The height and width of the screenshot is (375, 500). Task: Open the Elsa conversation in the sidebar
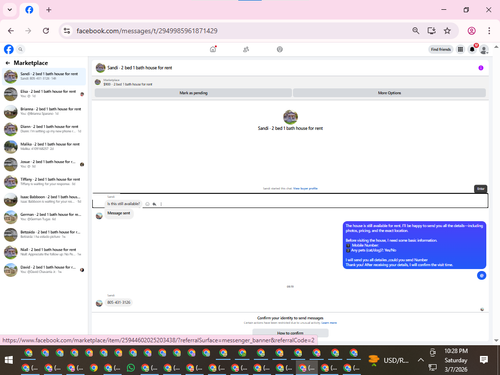point(44,94)
